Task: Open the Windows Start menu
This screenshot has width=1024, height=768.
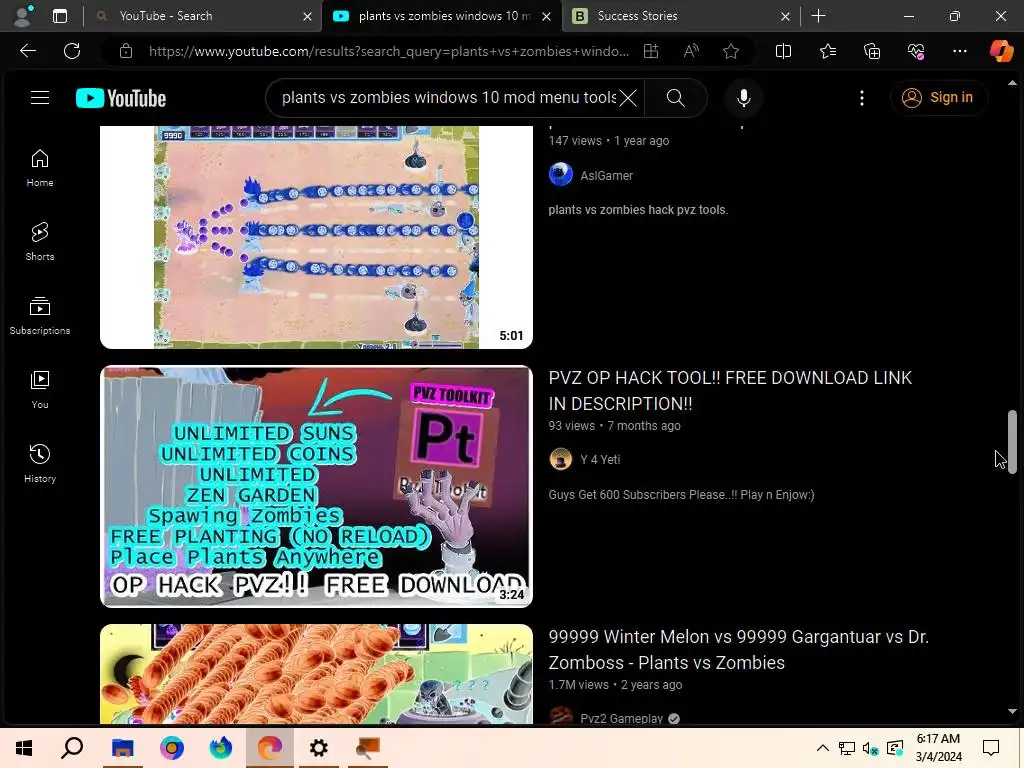Action: [x=24, y=748]
